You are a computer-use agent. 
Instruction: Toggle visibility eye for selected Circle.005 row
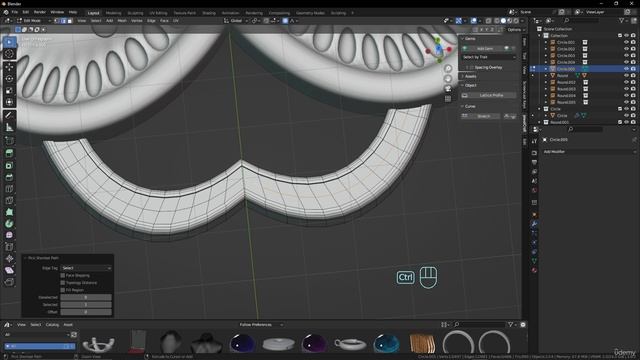point(626,69)
